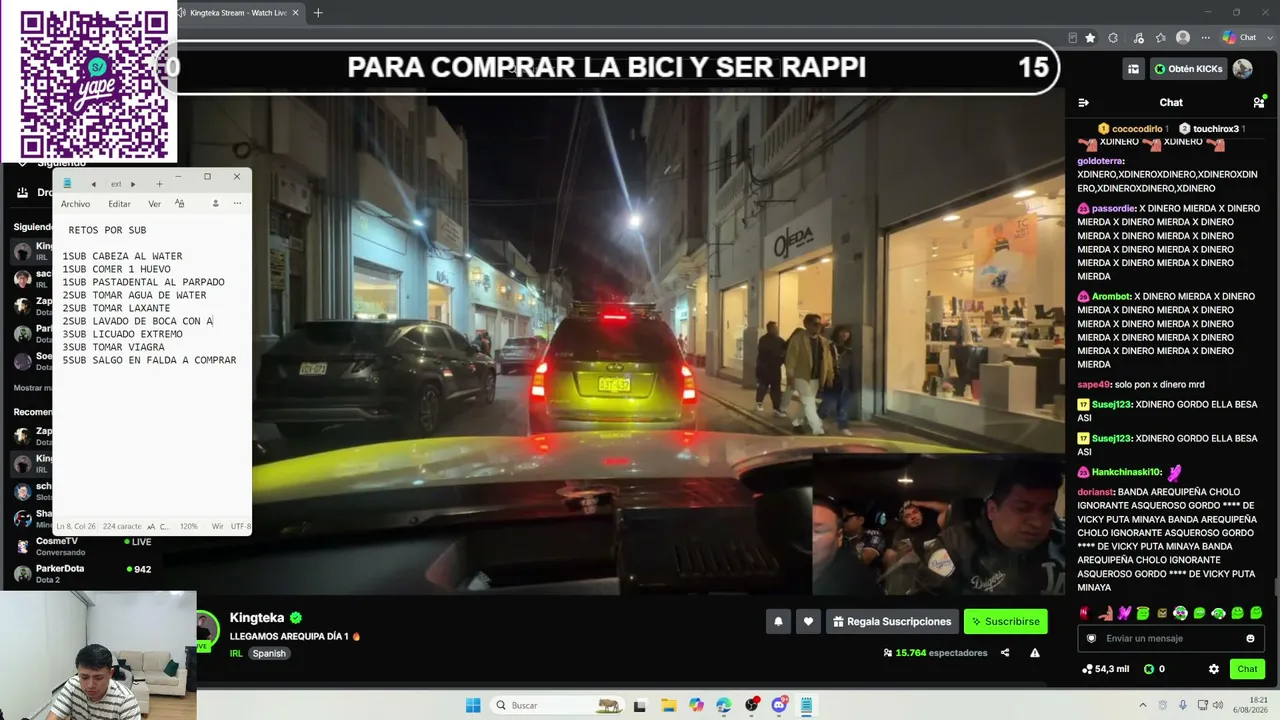Click chat username dorianst
Image resolution: width=1280 pixels, height=720 pixels.
(1096, 492)
